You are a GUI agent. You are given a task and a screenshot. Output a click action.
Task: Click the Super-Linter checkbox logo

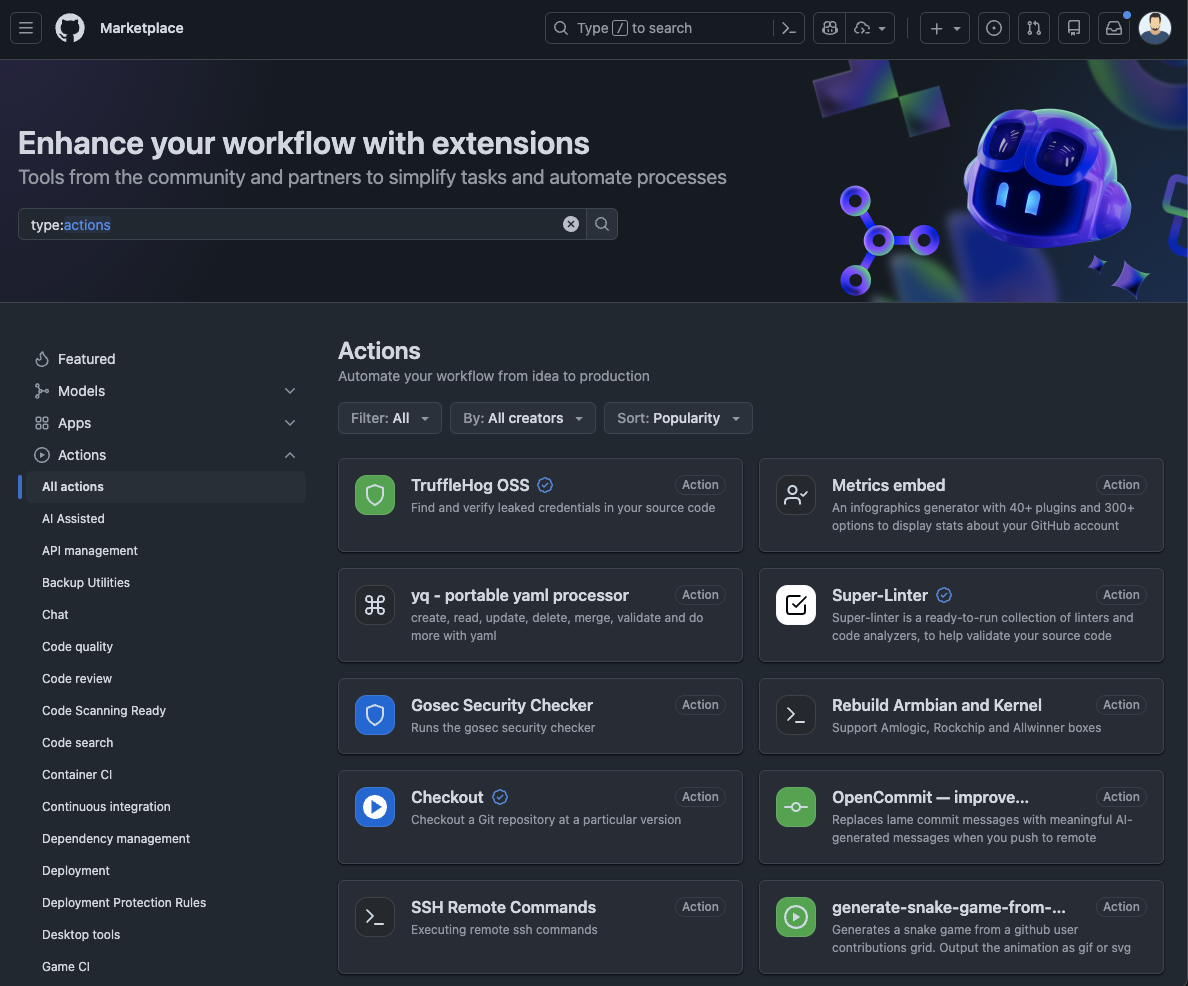click(x=795, y=605)
